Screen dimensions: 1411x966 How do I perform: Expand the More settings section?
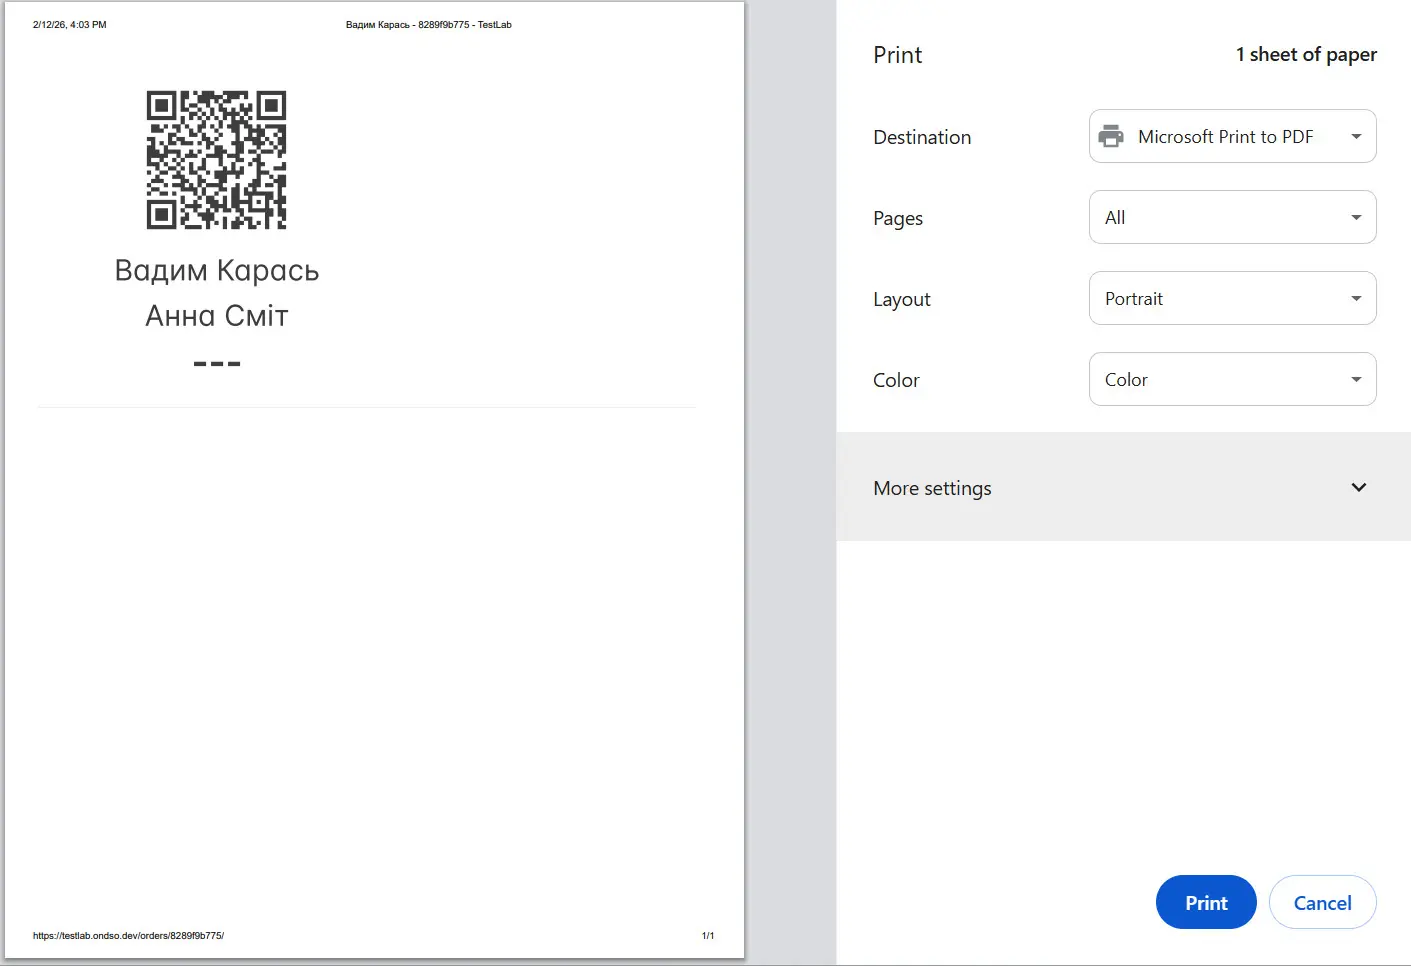pyautogui.click(x=933, y=488)
